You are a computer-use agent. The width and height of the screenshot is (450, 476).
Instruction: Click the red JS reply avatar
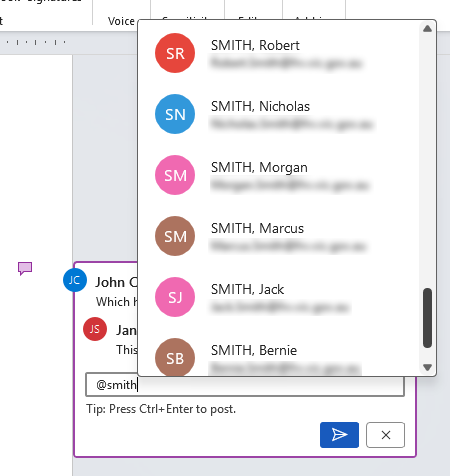click(x=95, y=329)
